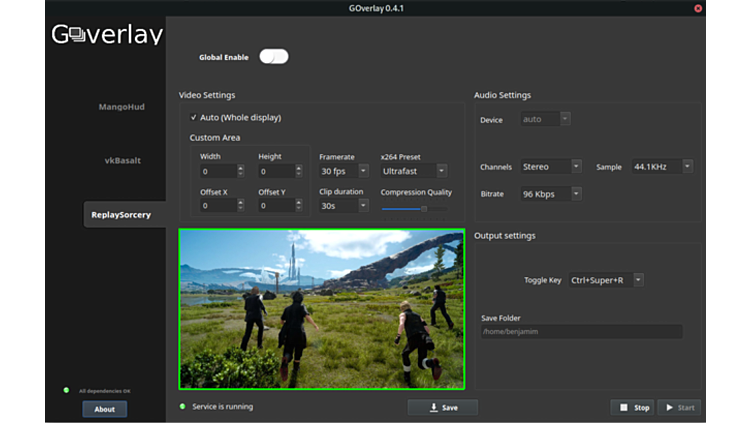Stop the ReplaySorcery service
Viewport: 752px width, 423px height.
tap(634, 407)
